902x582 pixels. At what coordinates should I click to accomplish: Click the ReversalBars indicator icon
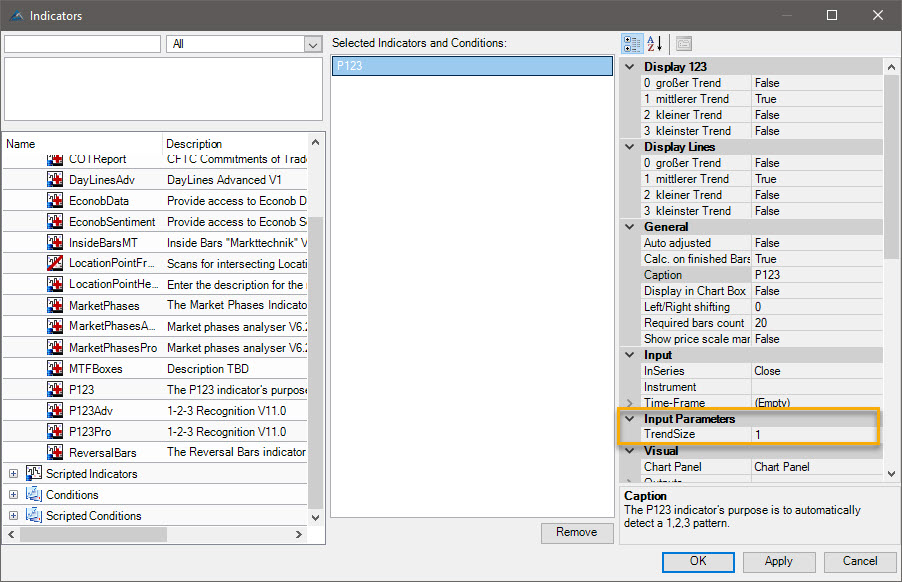55,452
